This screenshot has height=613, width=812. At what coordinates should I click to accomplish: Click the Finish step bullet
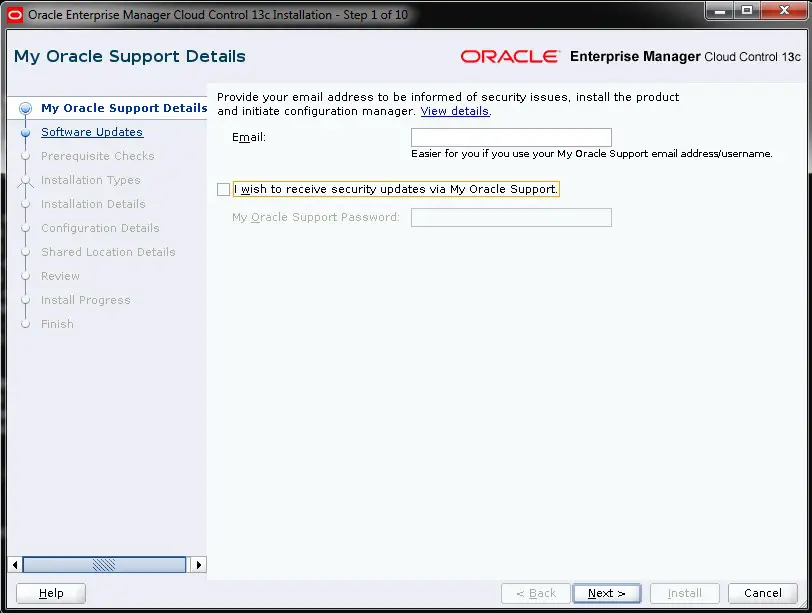pos(25,324)
